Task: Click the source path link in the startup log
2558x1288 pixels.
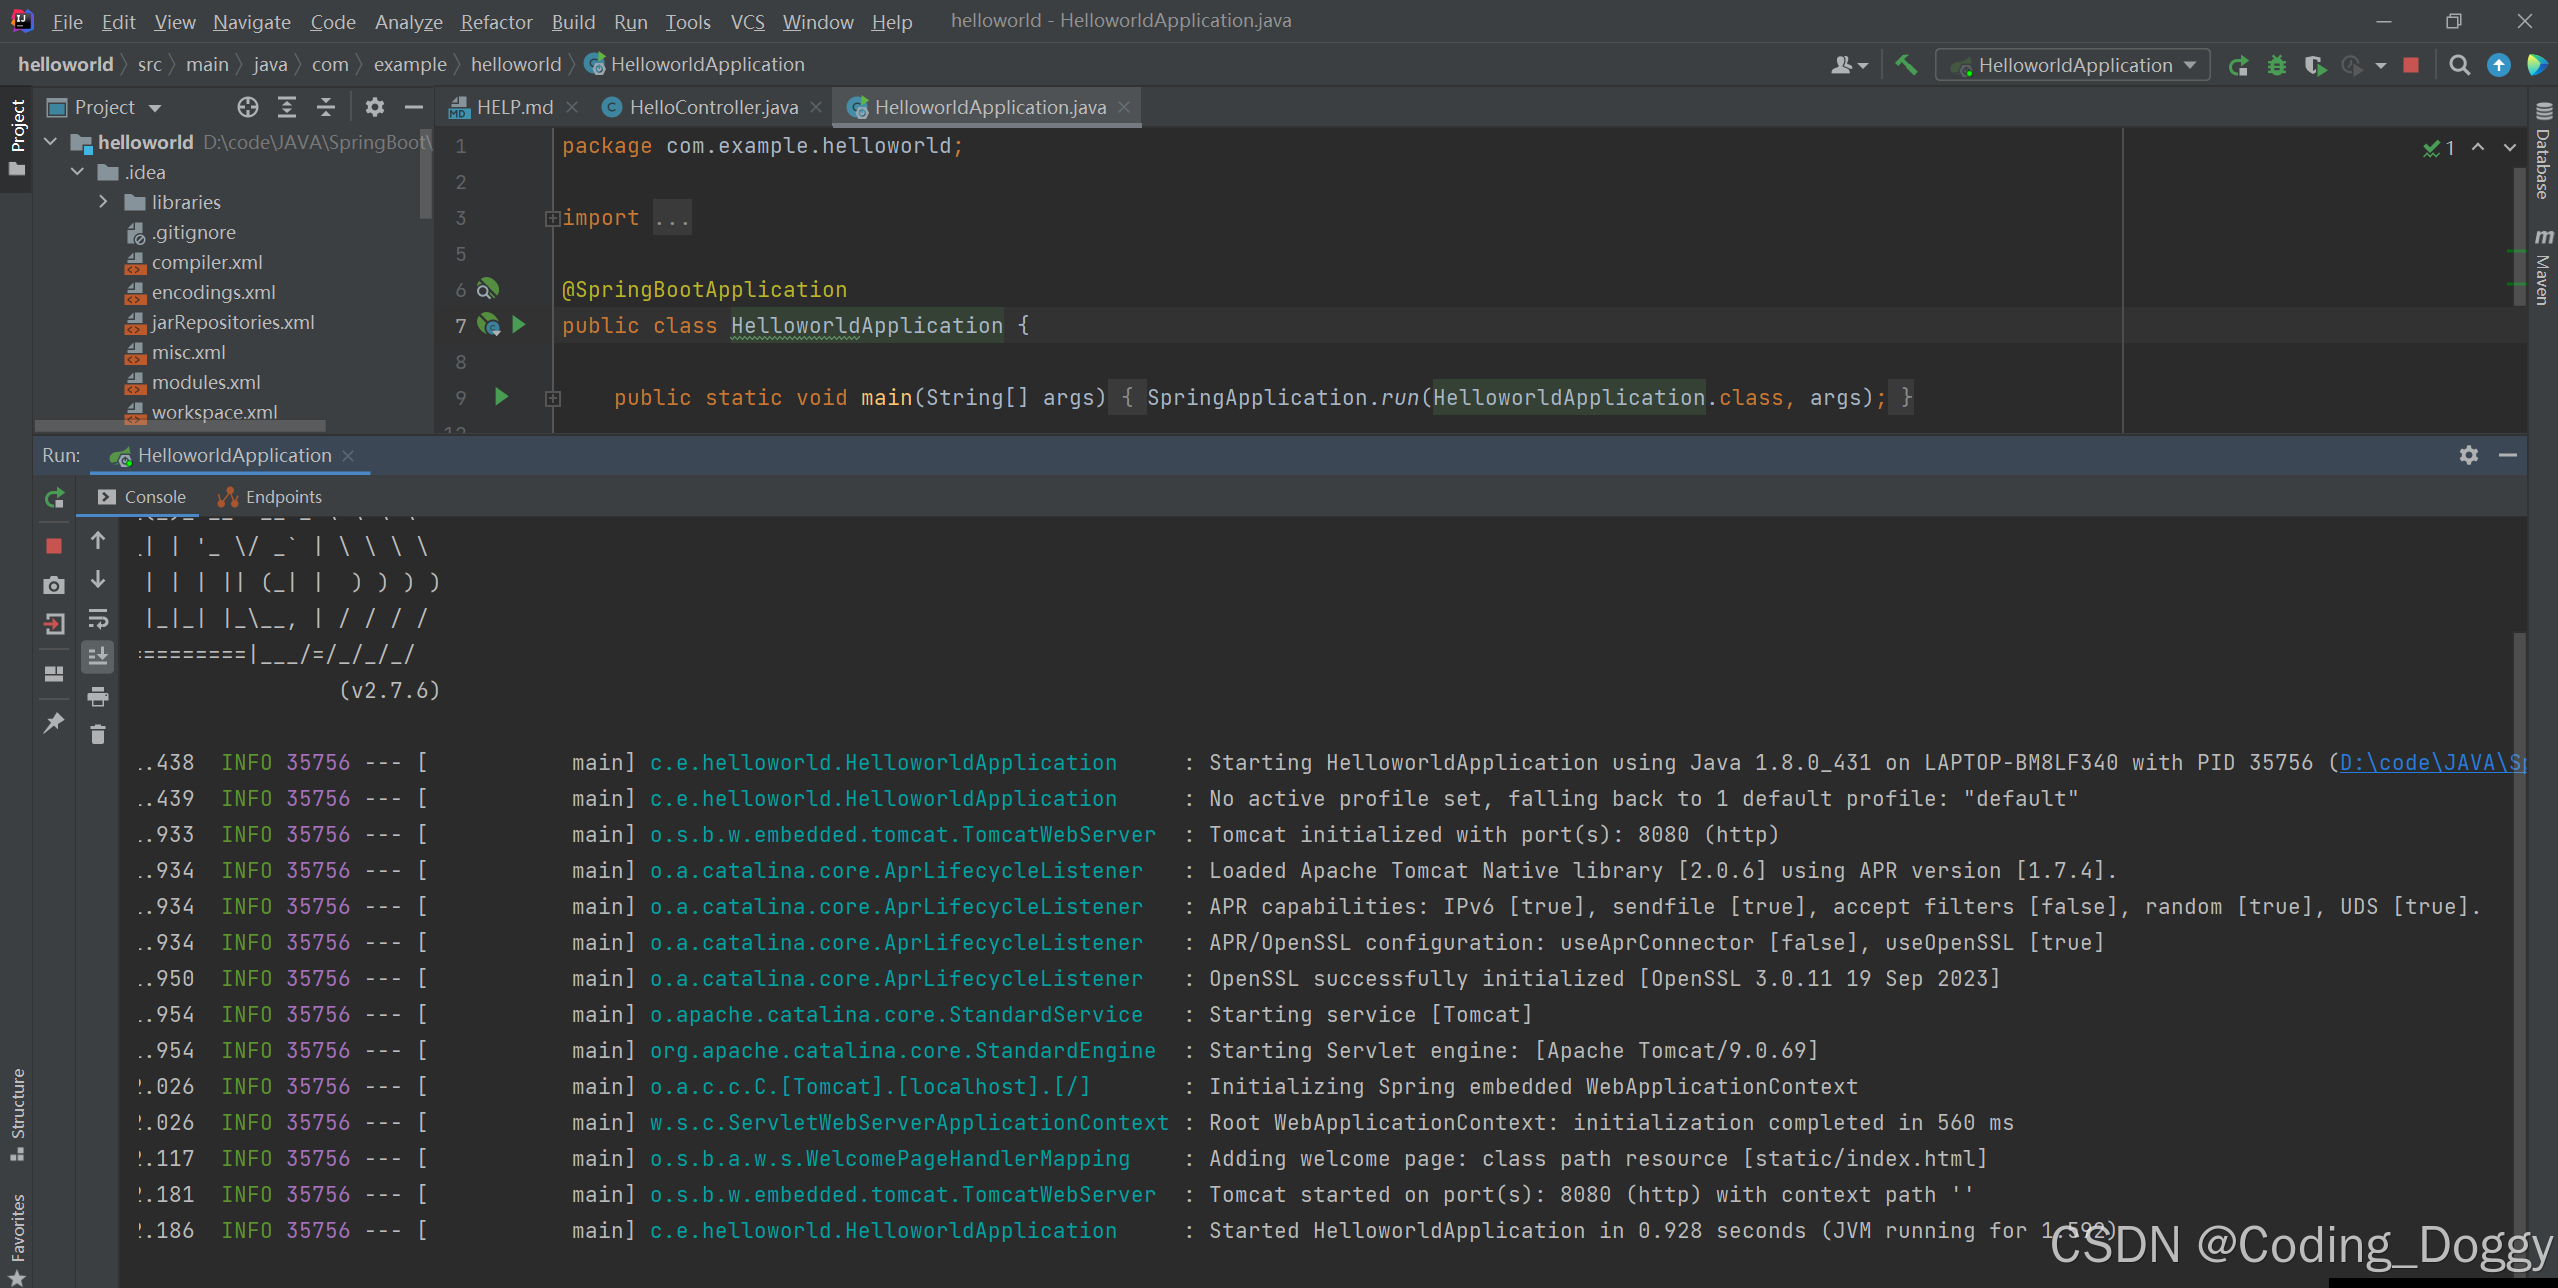Action: point(2440,761)
